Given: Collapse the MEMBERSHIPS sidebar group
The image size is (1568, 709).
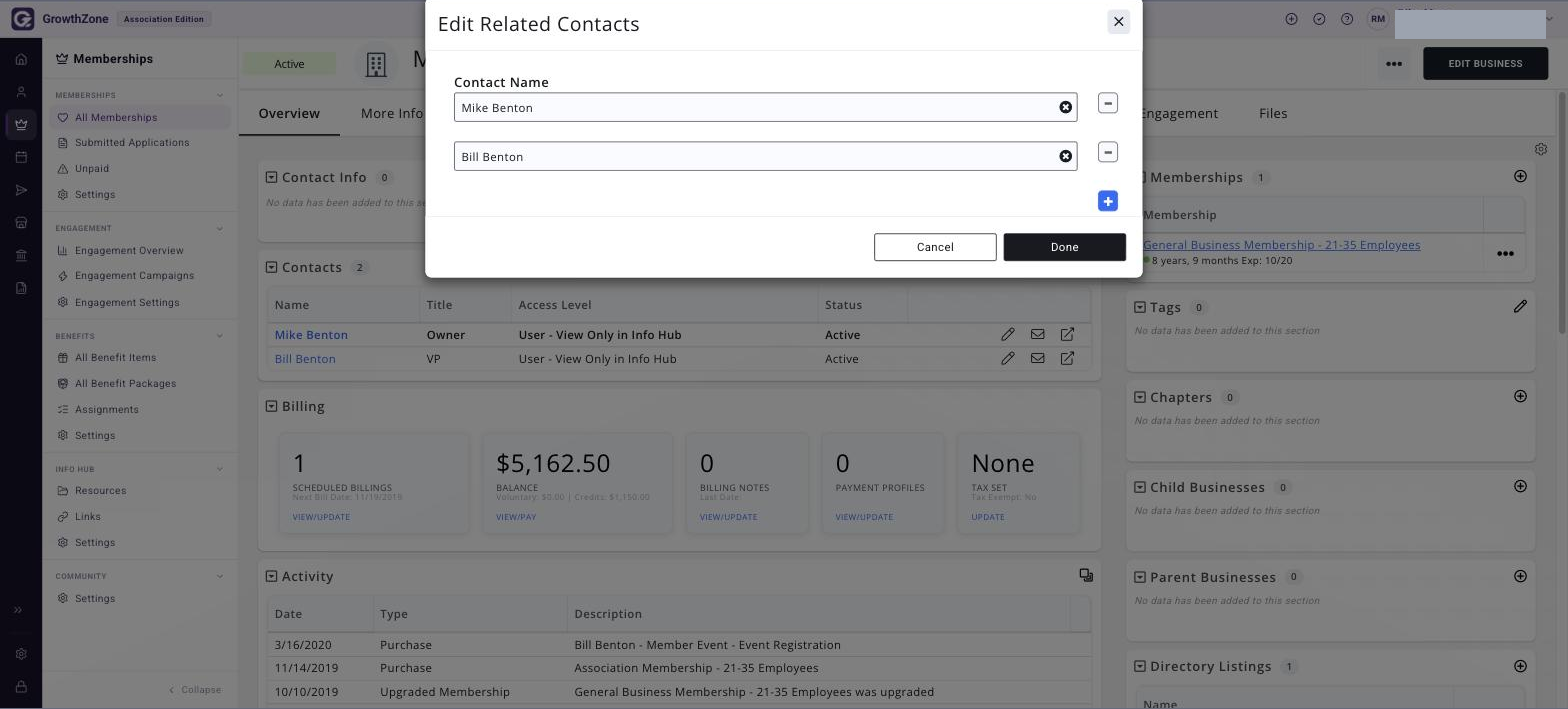Looking at the screenshot, I should tap(220, 95).
